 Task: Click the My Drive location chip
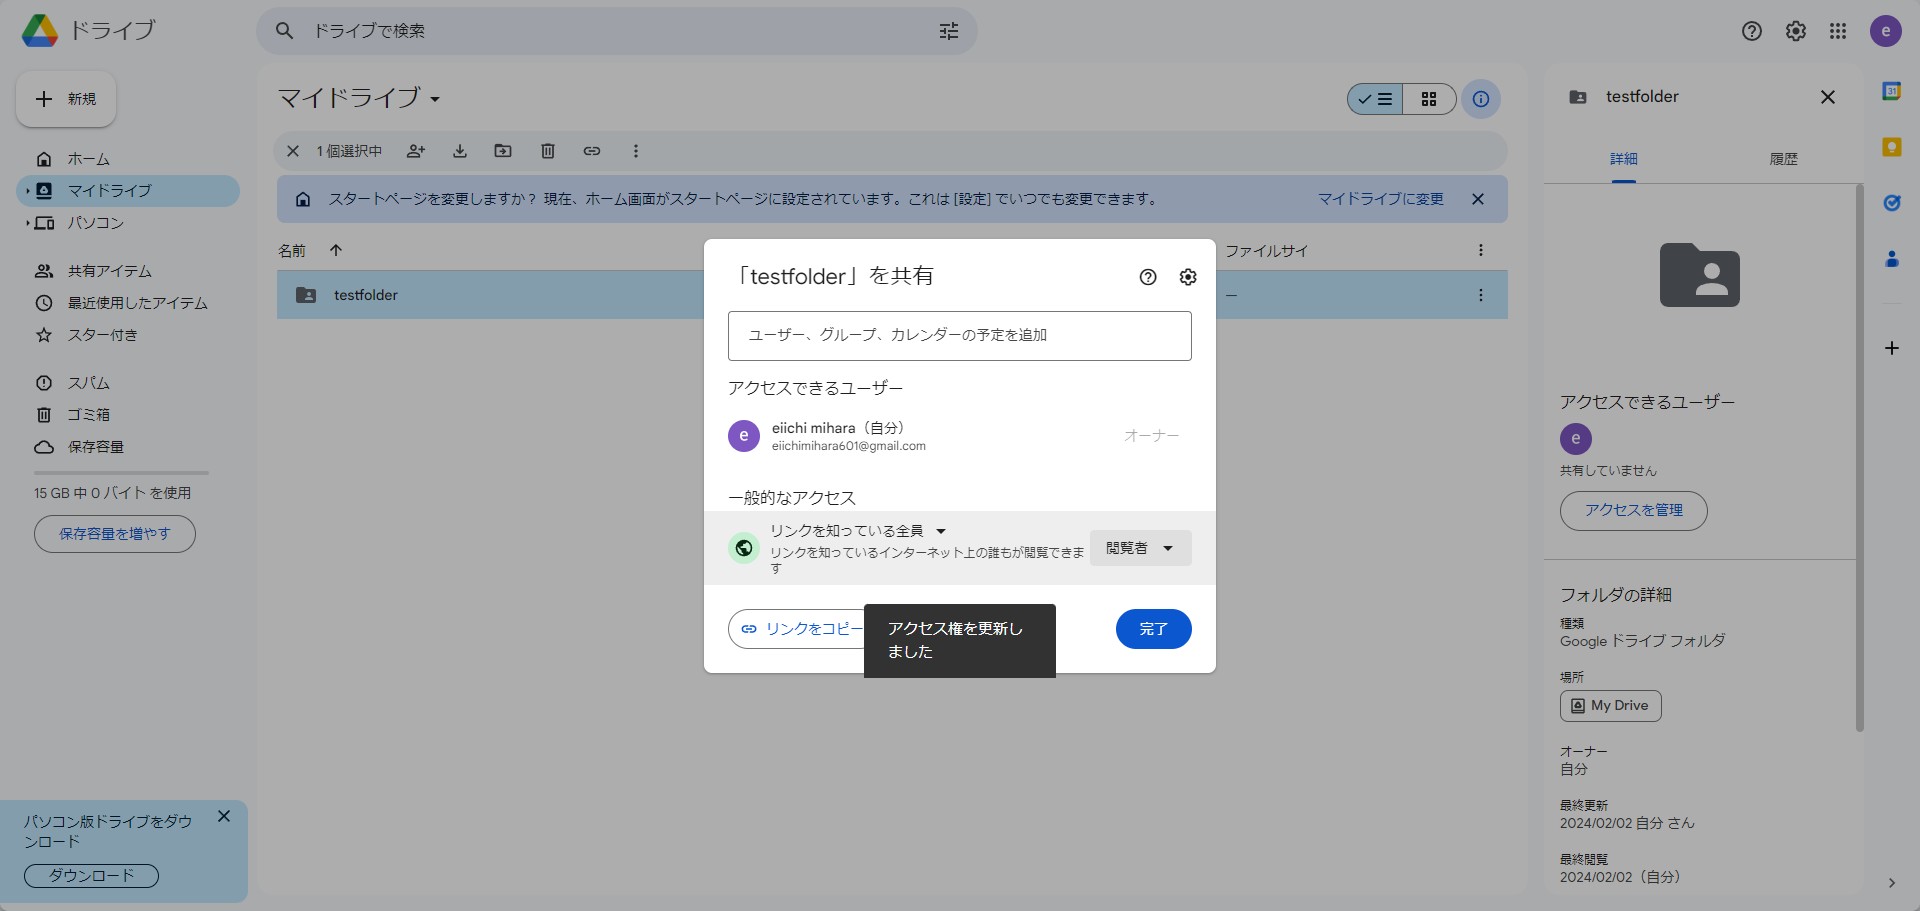coord(1610,706)
